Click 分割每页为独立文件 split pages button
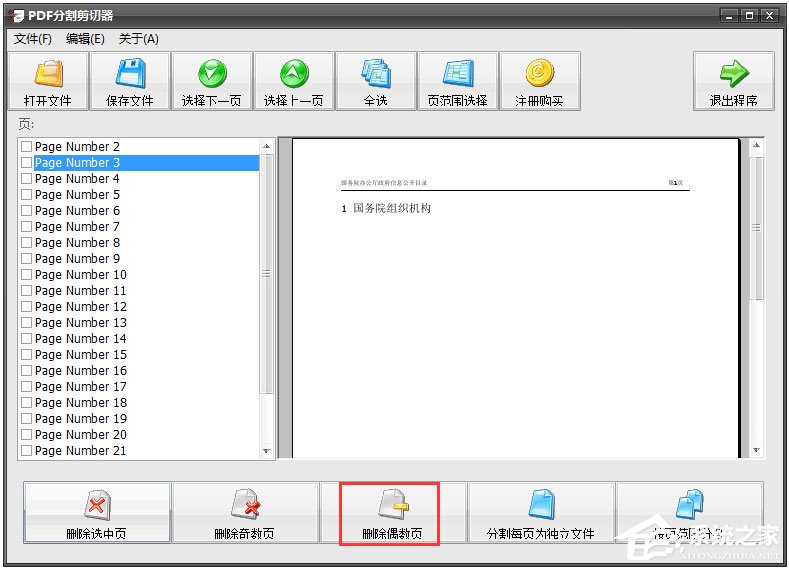The width and height of the screenshot is (789, 569). pyautogui.click(x=541, y=513)
